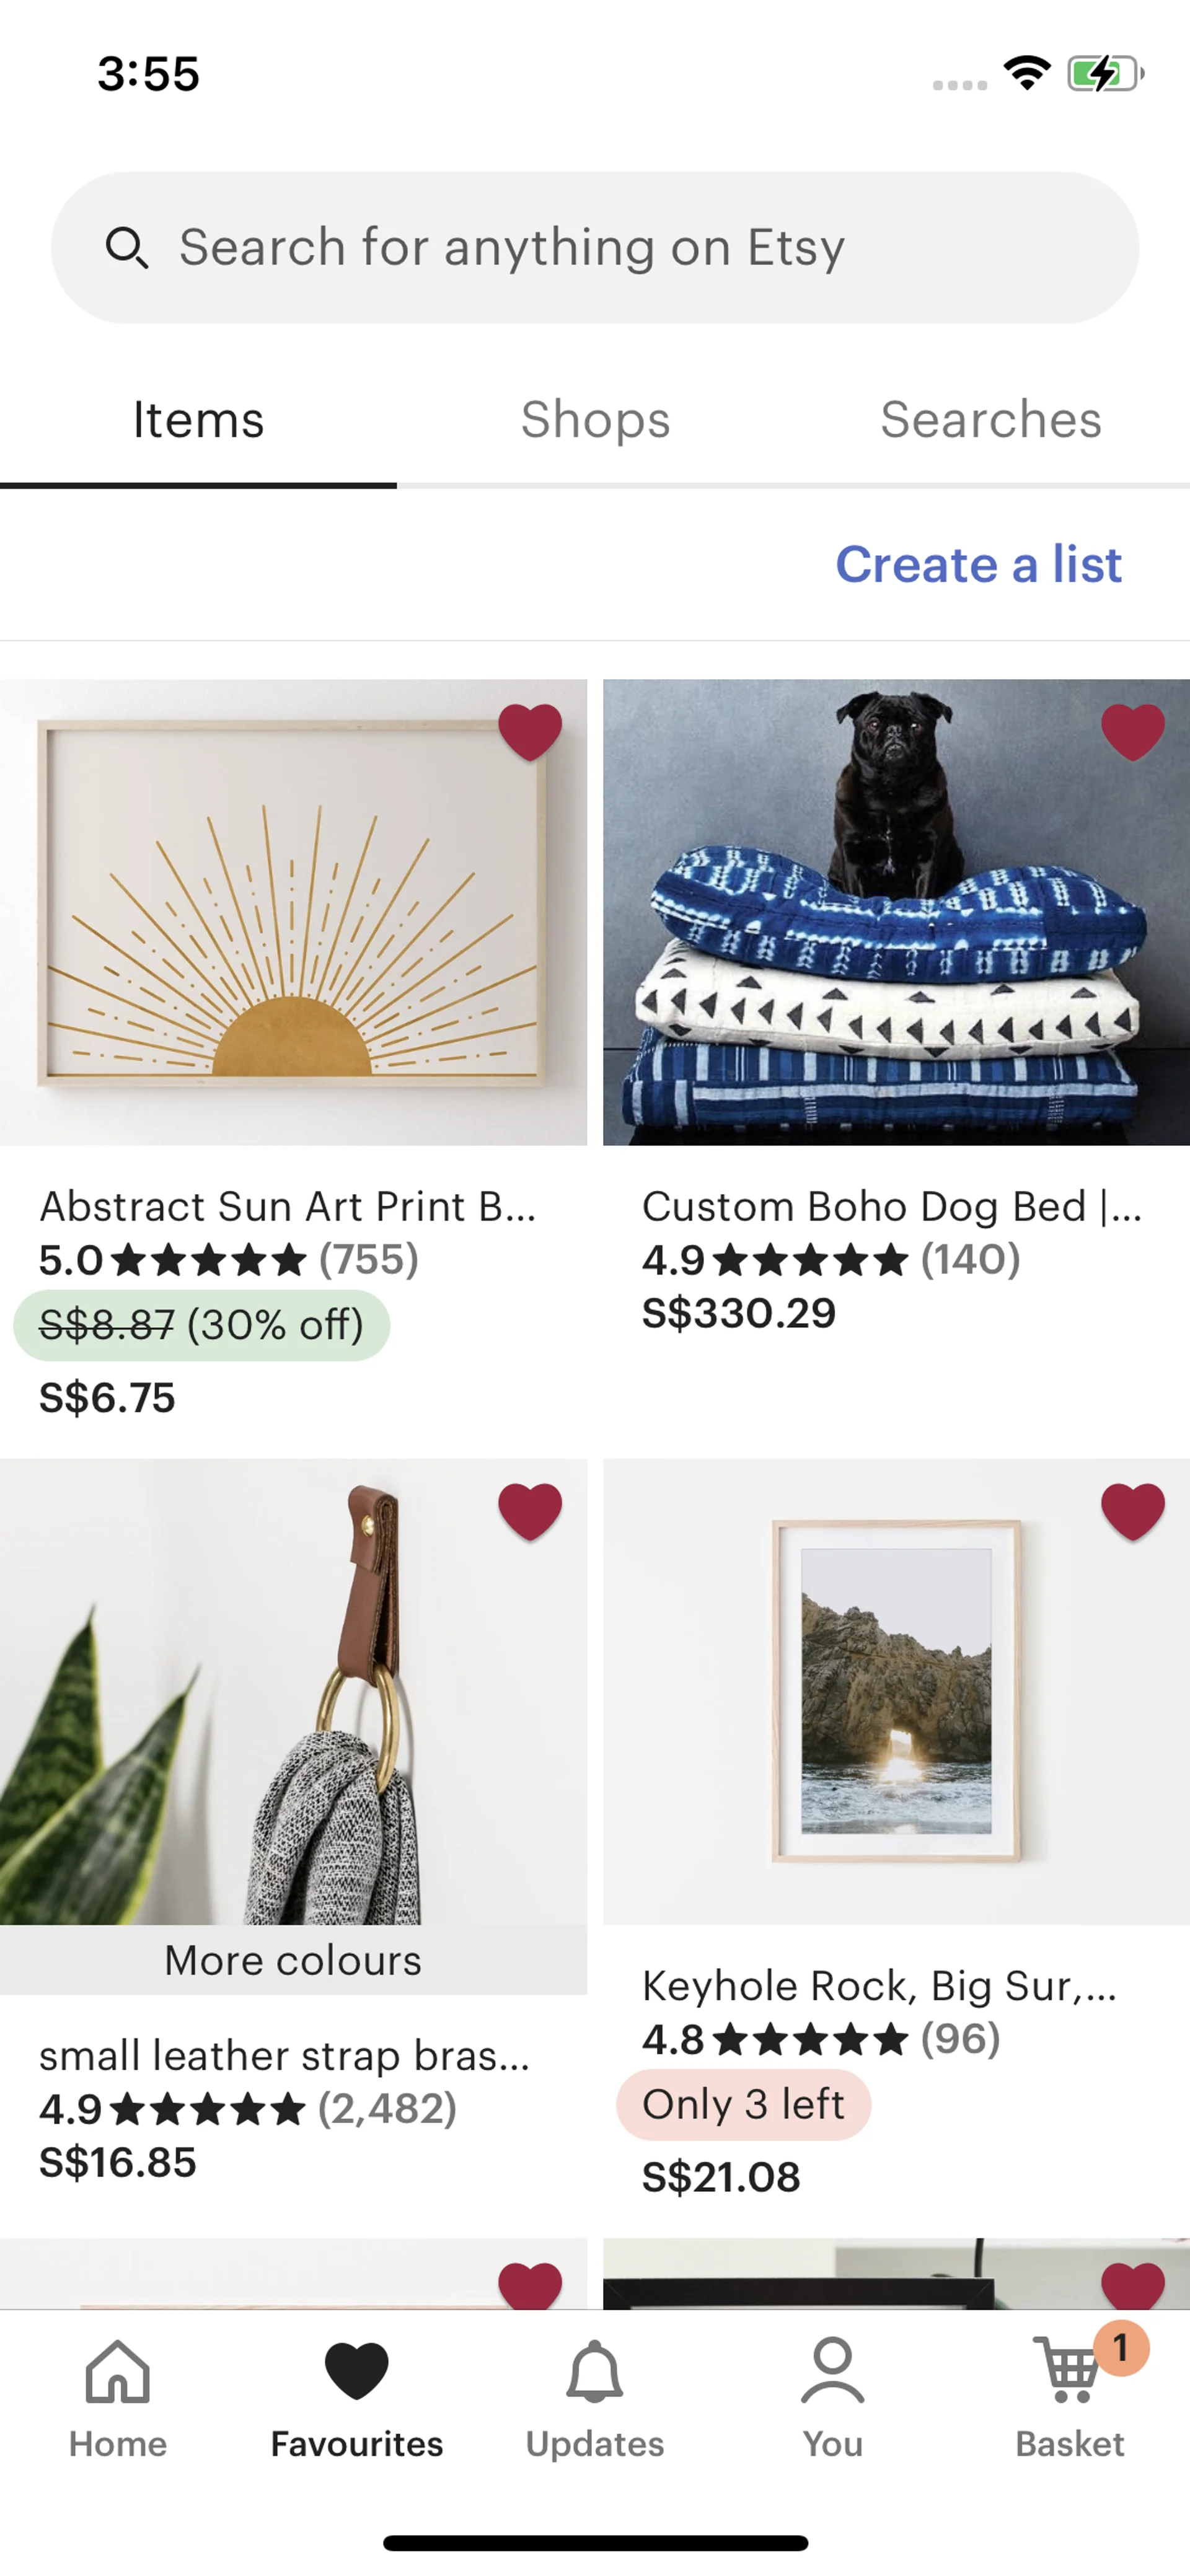Viewport: 1190px width, 2576px height.
Task: Select the Items tab
Action: [x=198, y=420]
